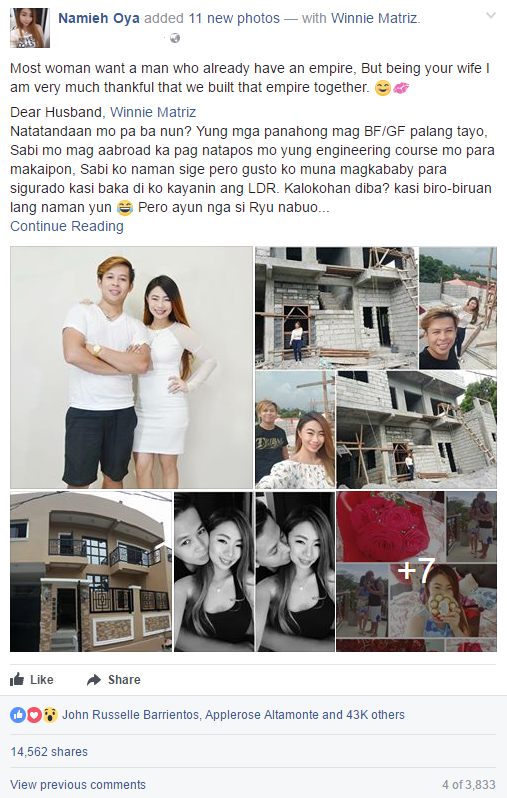Expand the post with Continue Reading
Screen dimensions: 507x798
point(67,226)
